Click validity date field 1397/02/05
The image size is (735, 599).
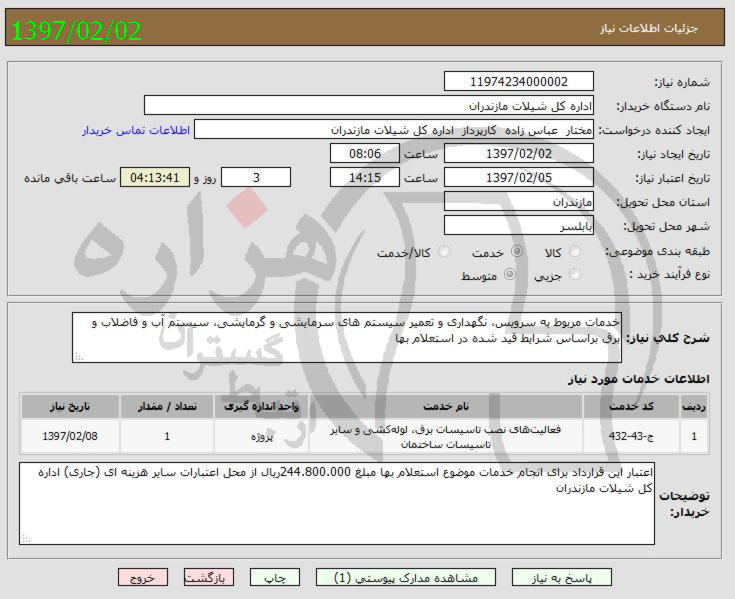click(519, 177)
